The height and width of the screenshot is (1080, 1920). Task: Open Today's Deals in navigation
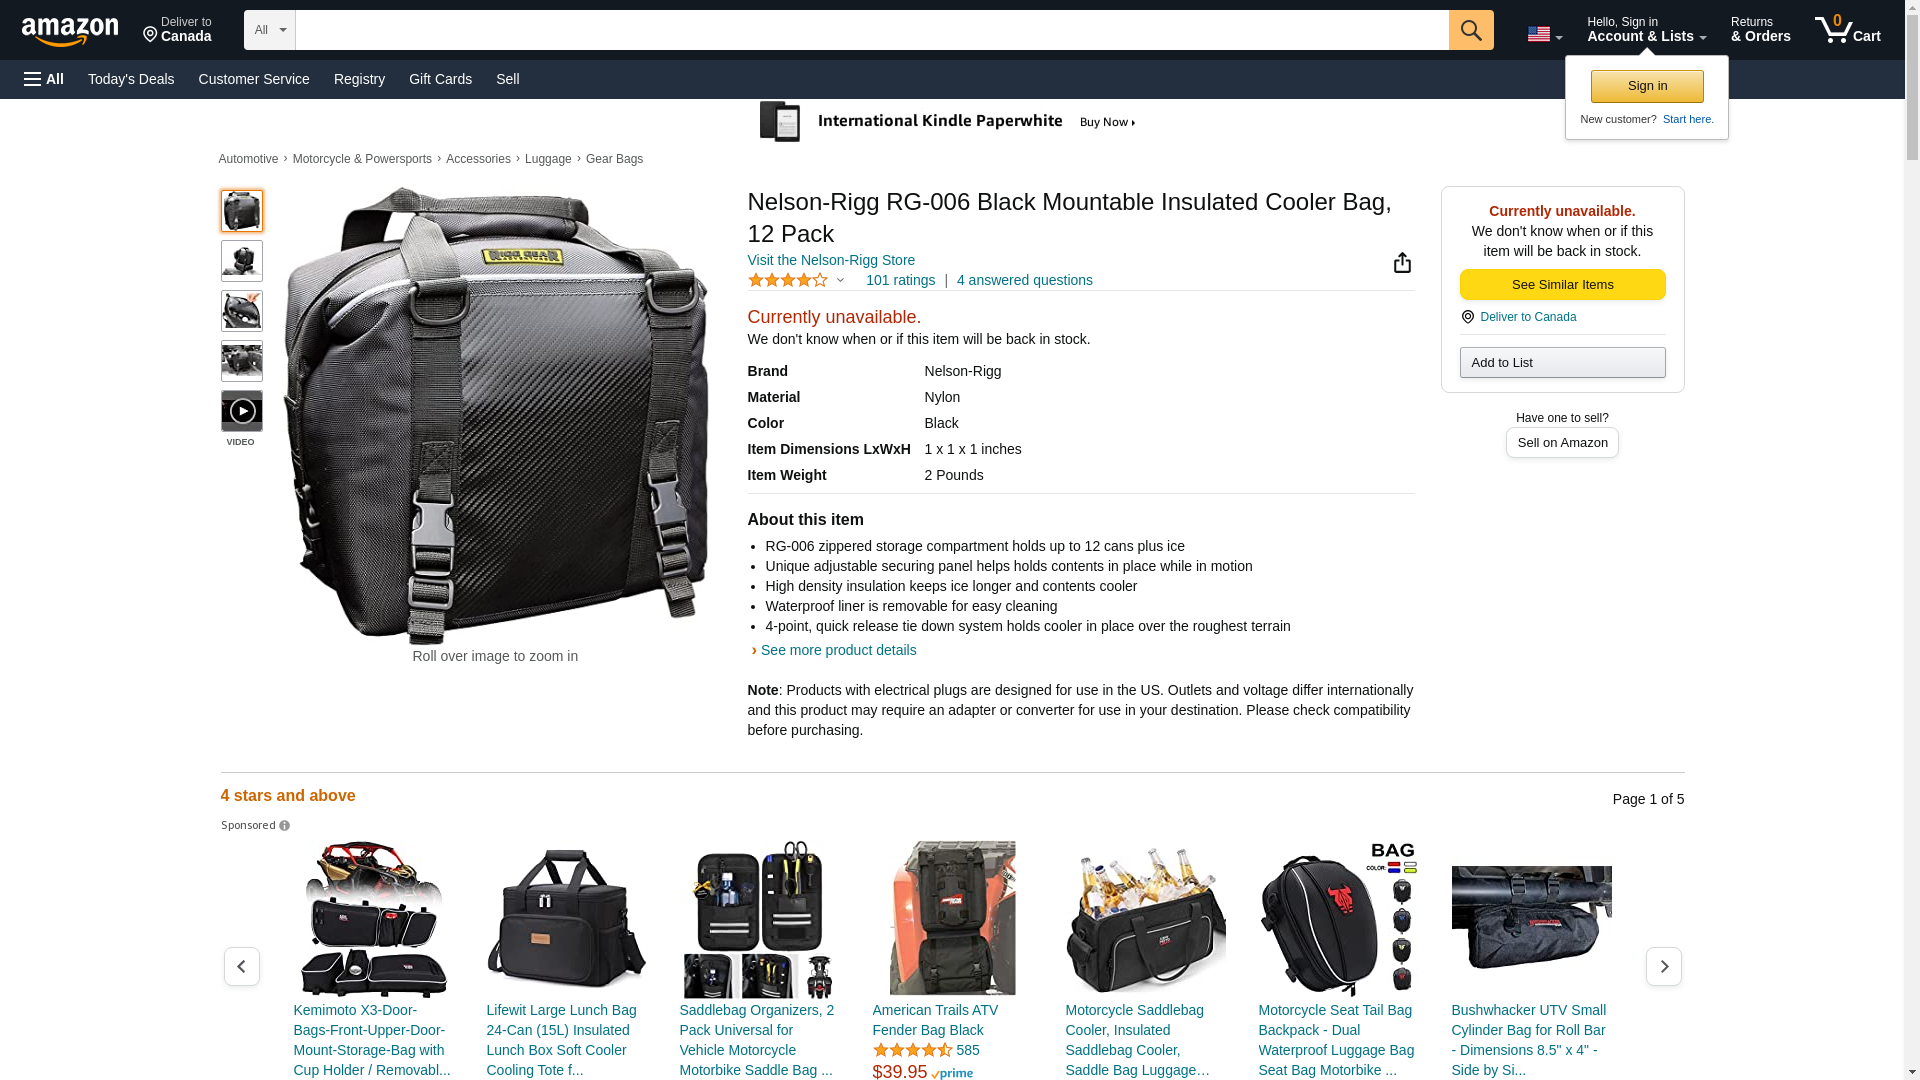(x=131, y=79)
